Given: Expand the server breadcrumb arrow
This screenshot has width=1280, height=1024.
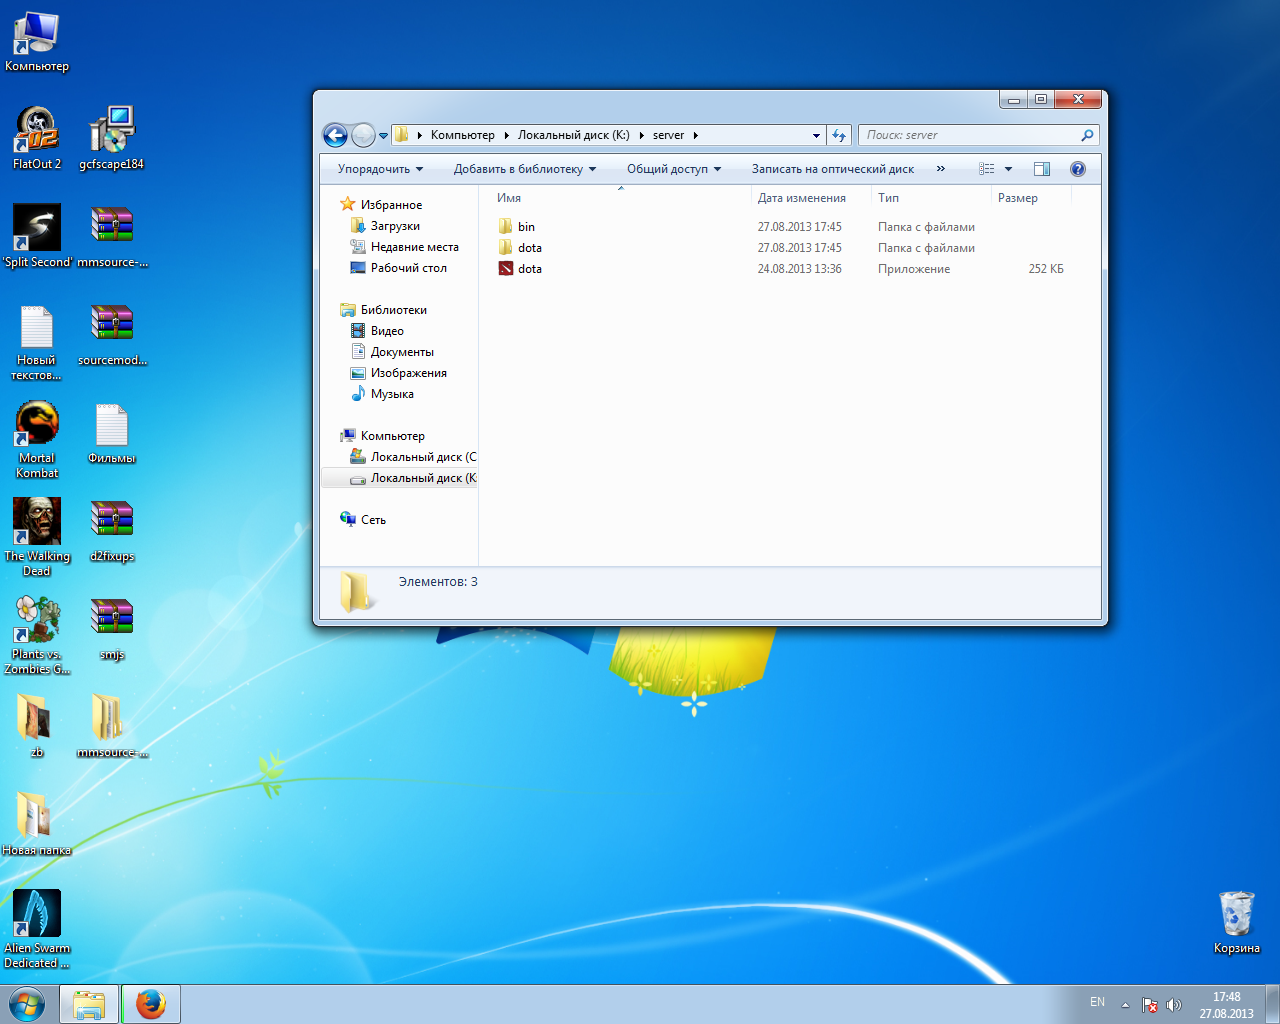Looking at the screenshot, I should (695, 135).
